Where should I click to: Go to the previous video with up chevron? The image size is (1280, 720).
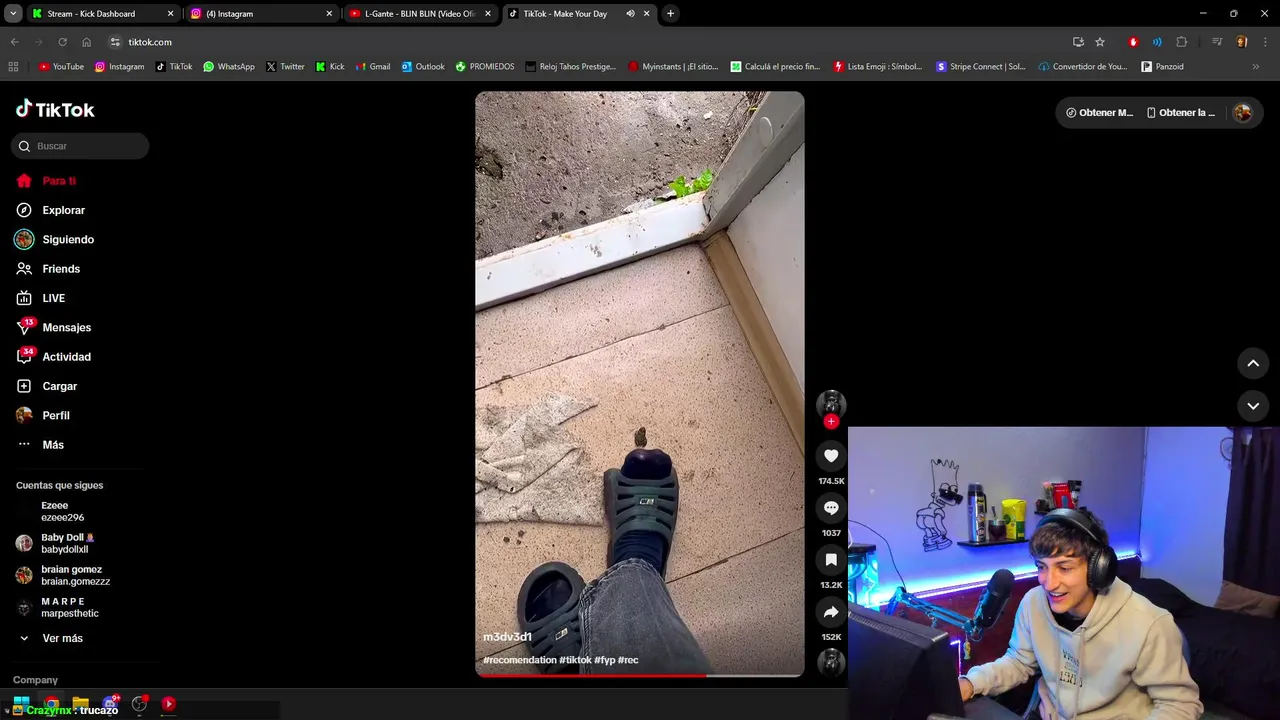click(1253, 363)
